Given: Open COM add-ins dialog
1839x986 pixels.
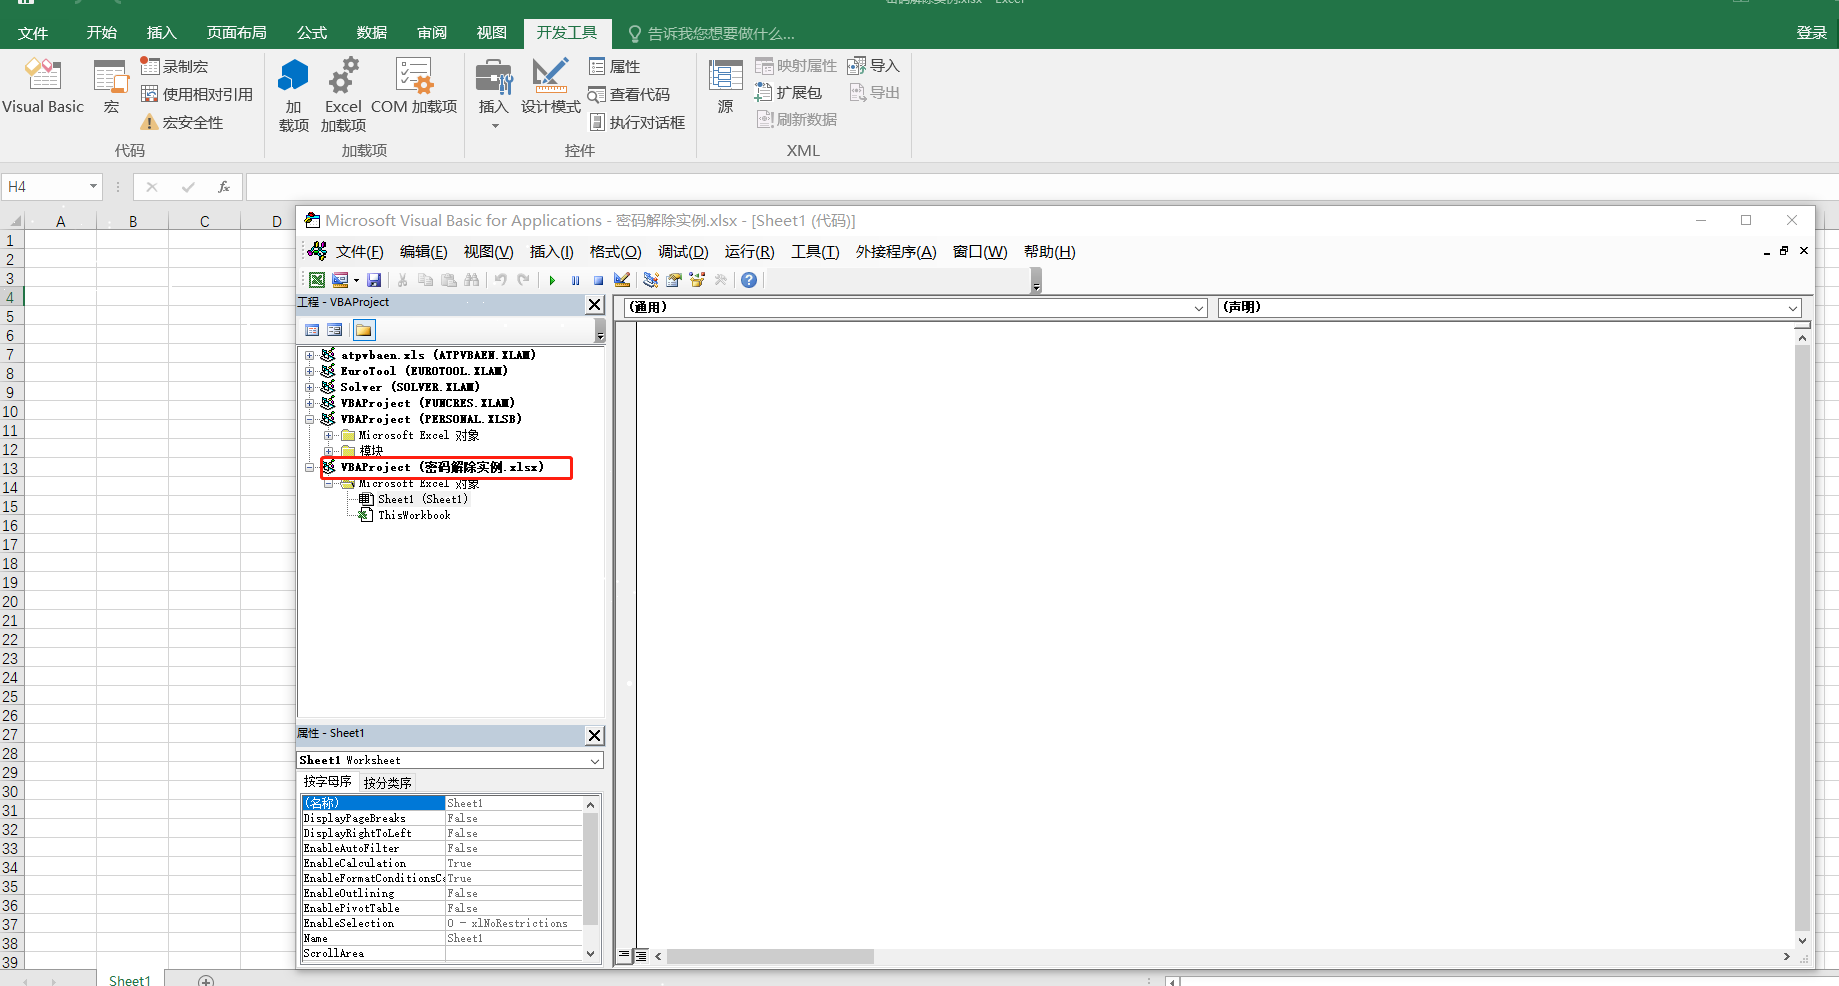Looking at the screenshot, I should tap(414, 87).
